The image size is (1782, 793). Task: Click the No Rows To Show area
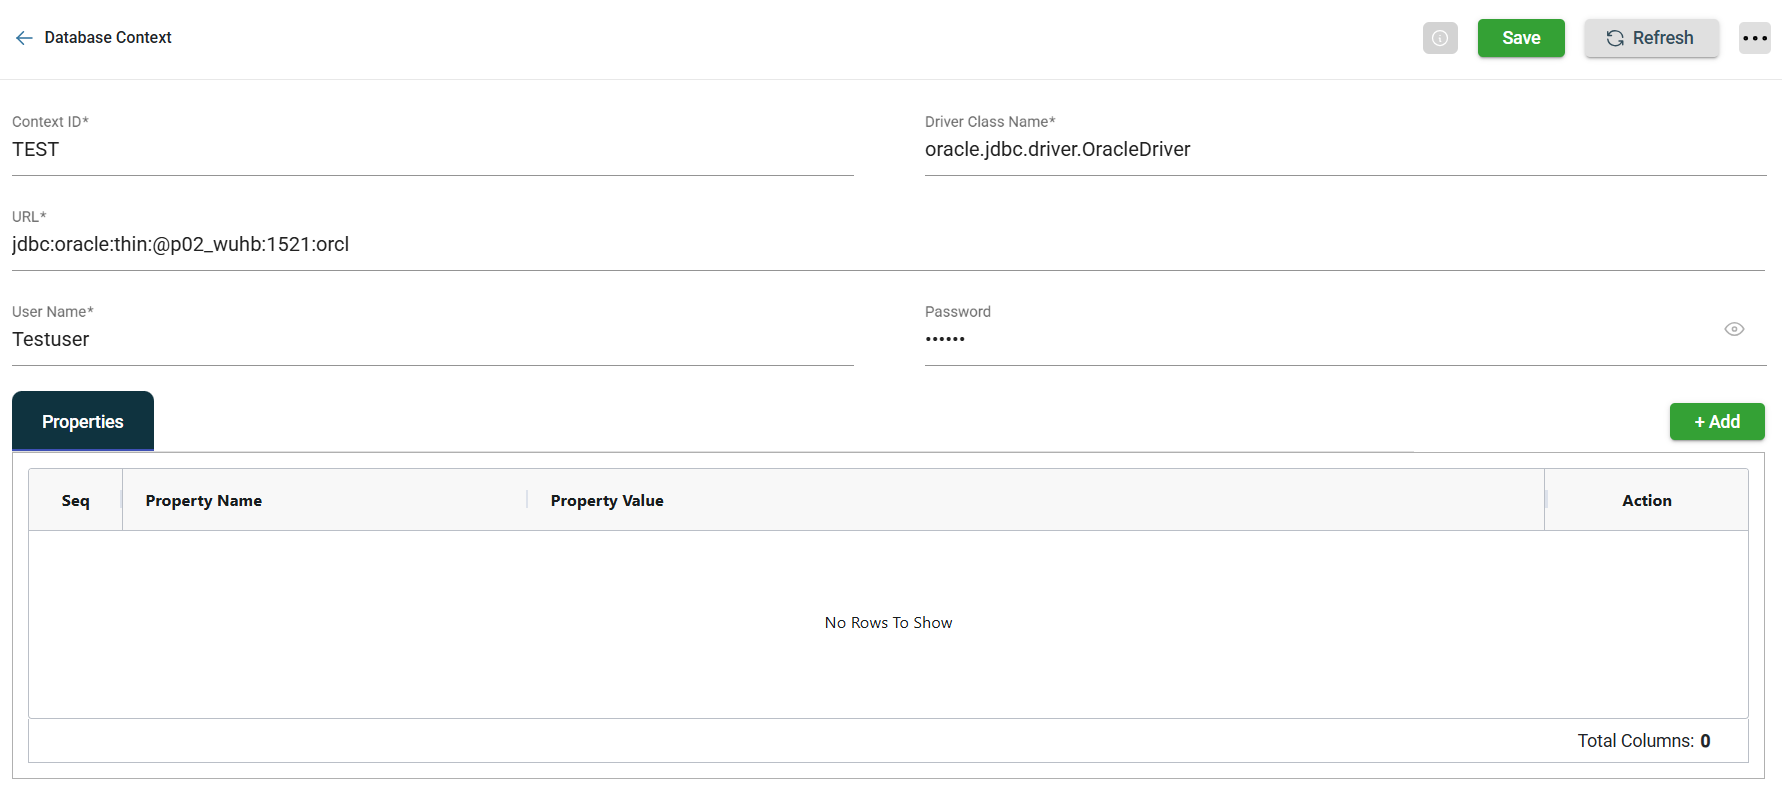(888, 623)
